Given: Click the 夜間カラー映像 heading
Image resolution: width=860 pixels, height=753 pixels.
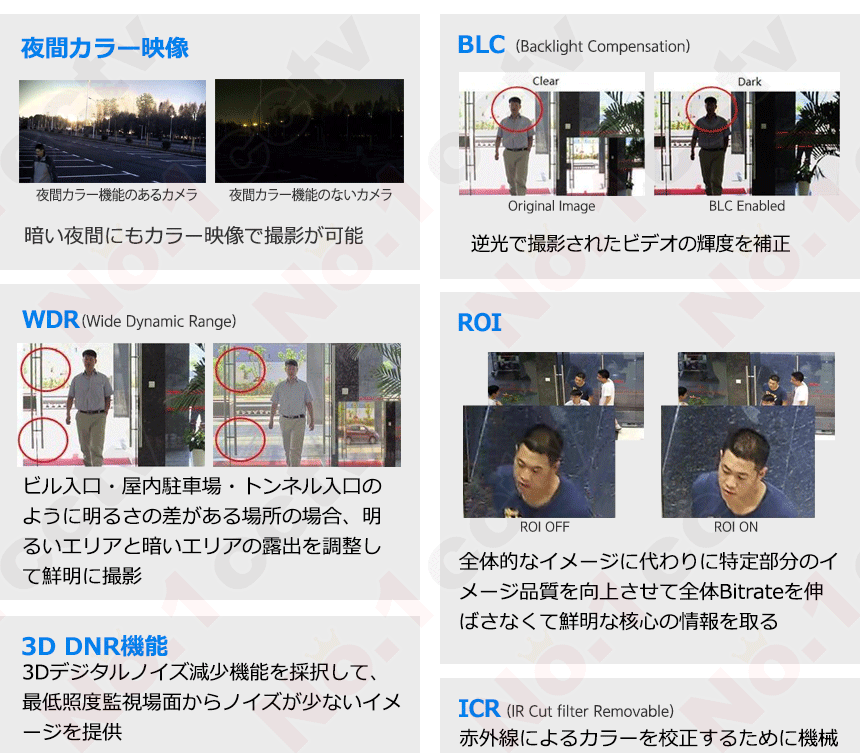Looking at the screenshot, I should click(105, 48).
